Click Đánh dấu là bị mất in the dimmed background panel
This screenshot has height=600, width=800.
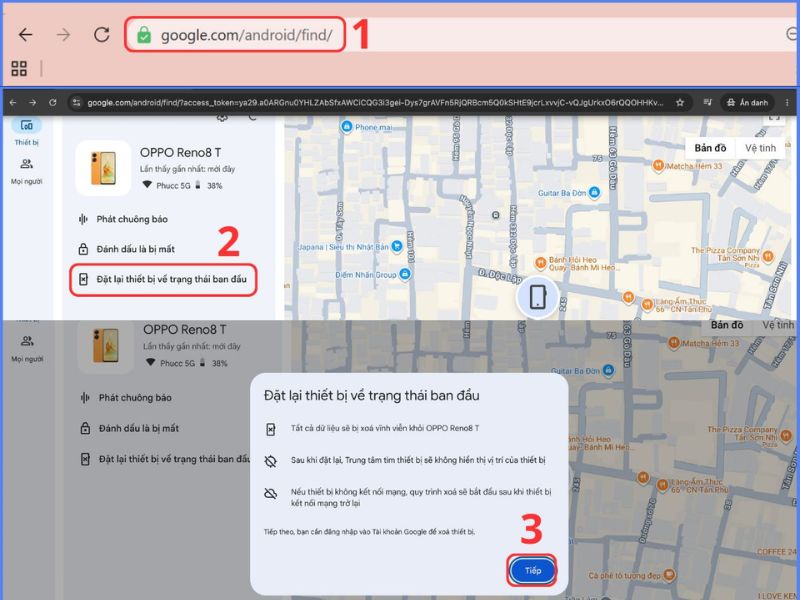[139, 428]
